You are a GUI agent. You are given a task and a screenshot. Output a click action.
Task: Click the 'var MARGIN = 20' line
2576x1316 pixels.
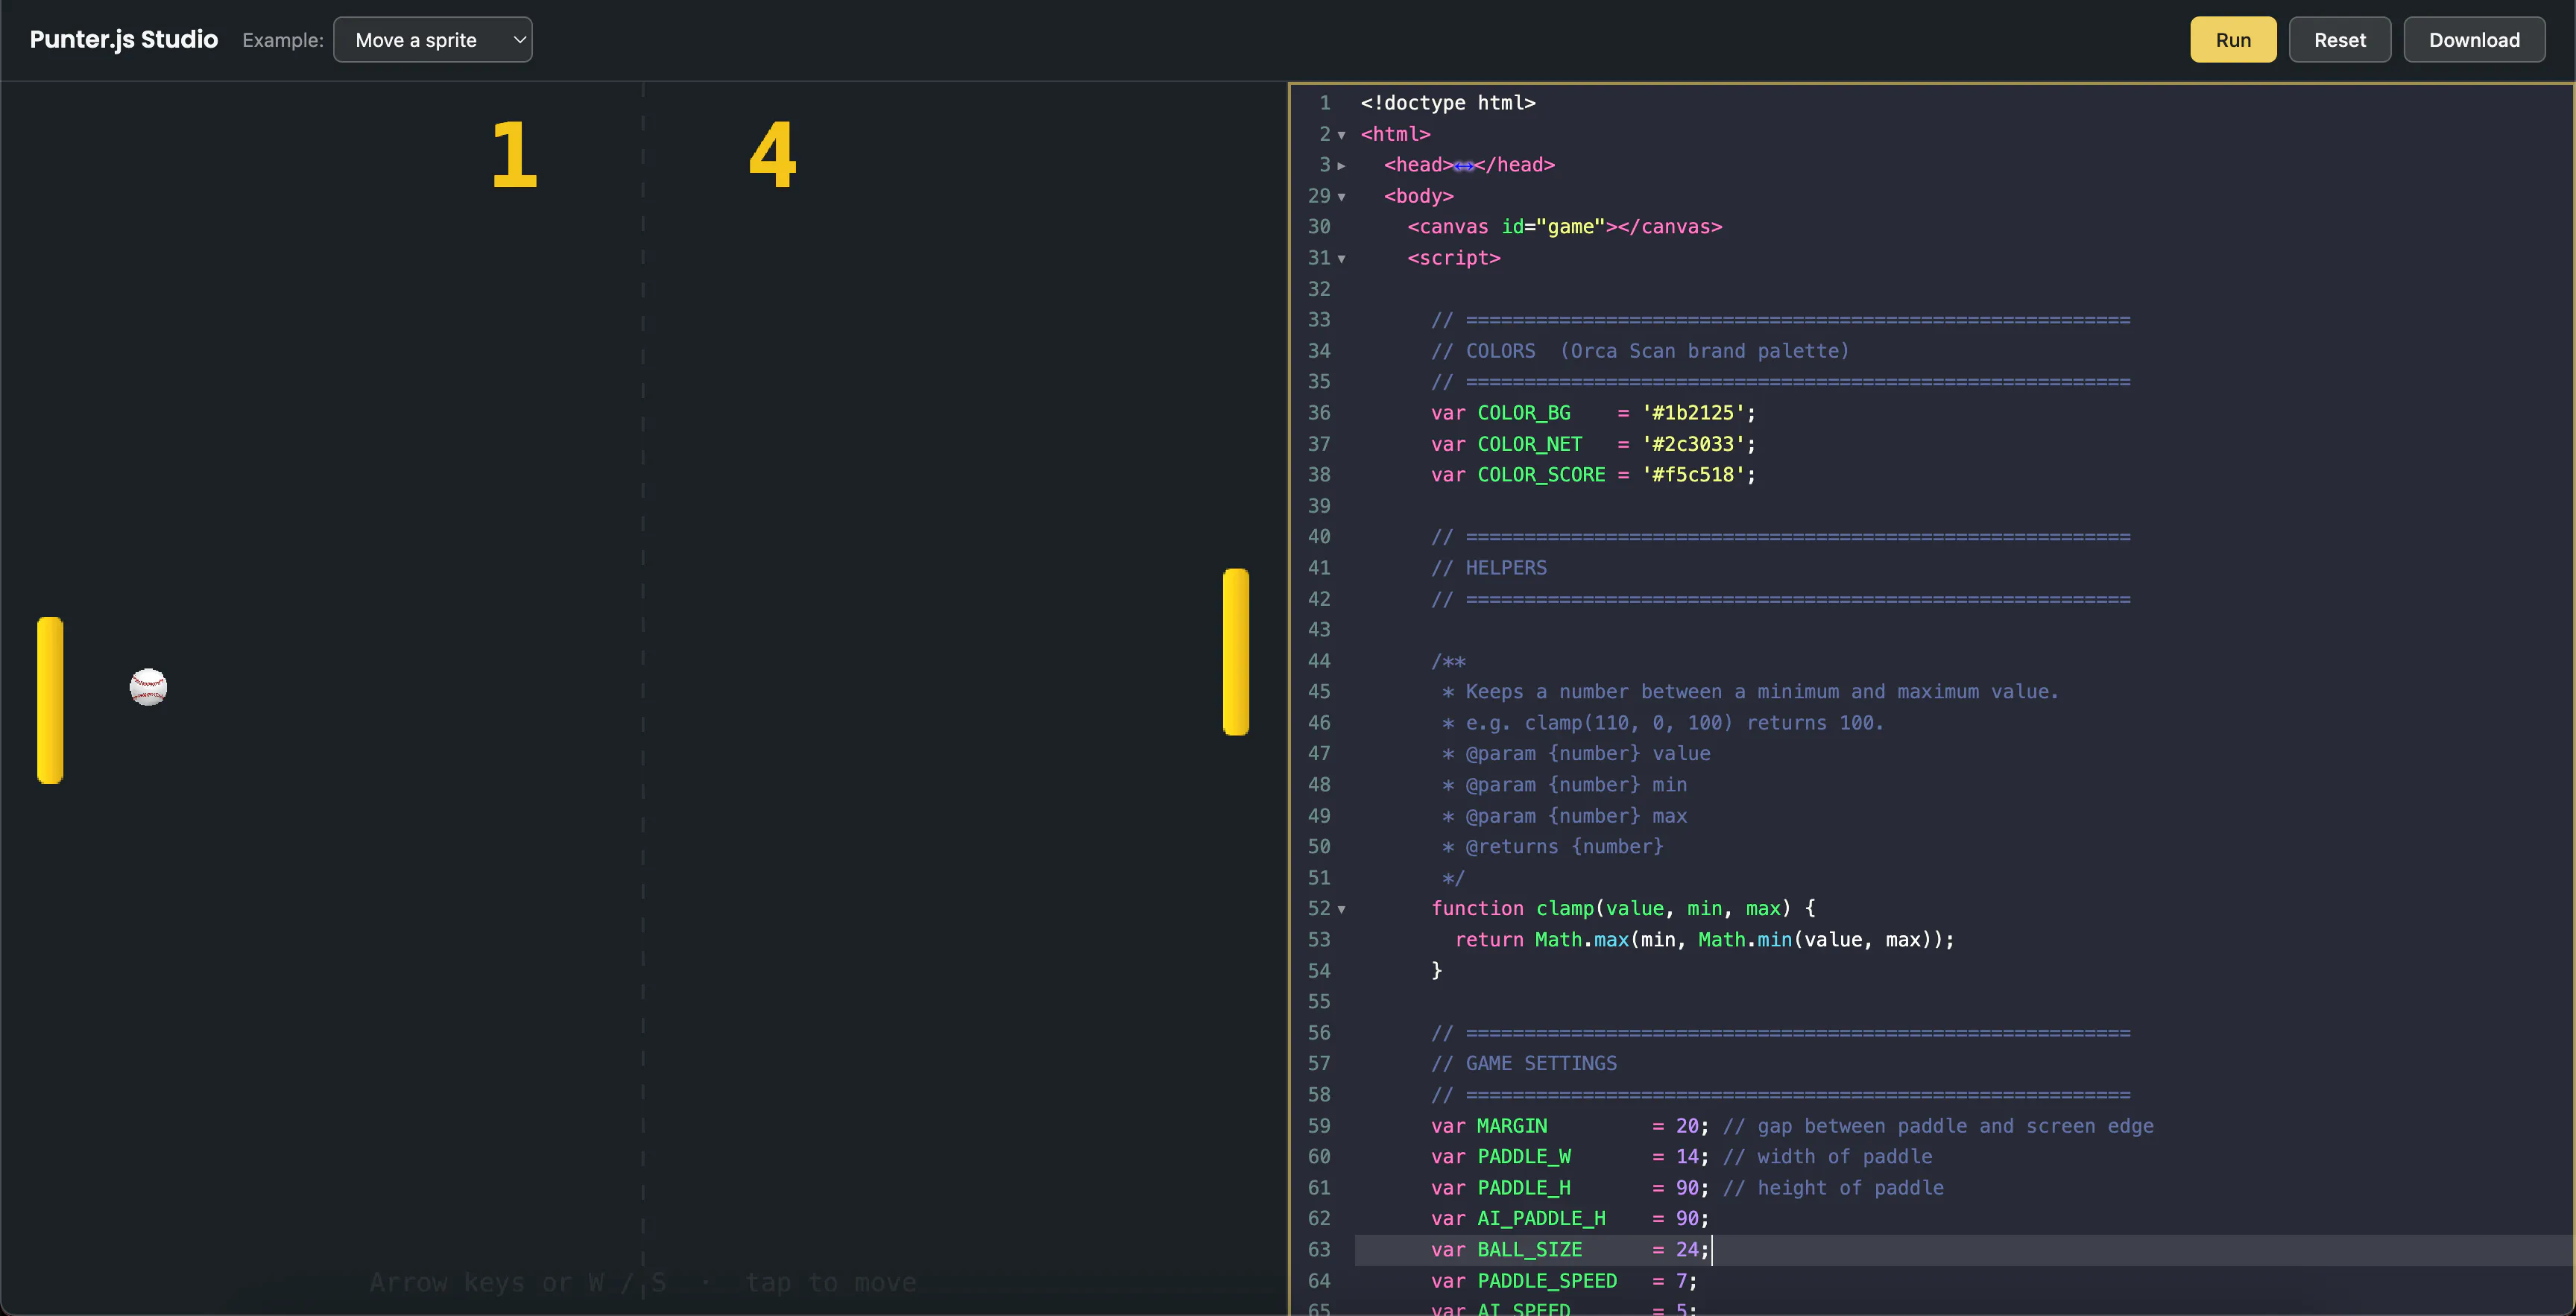[x=1792, y=1126]
